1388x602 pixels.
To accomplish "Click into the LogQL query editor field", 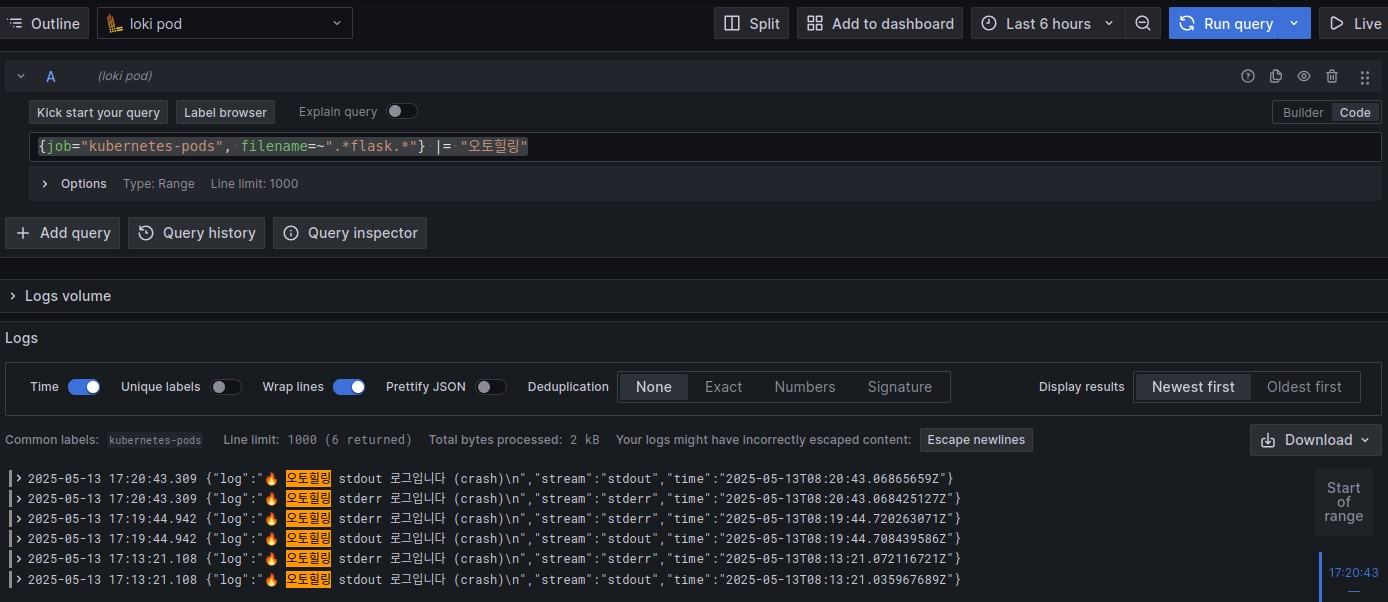I will pos(705,147).
